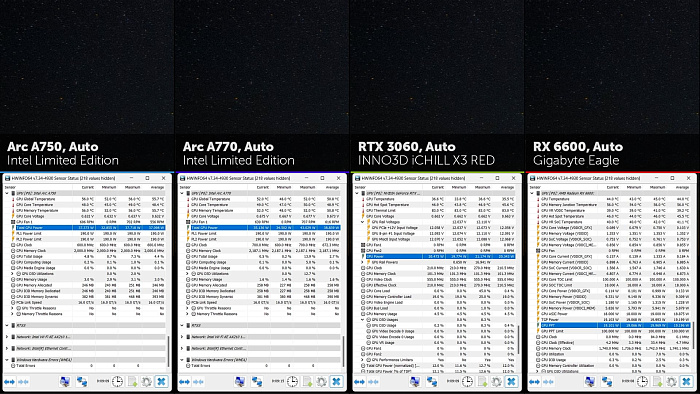Collapse Windows Hardware Errors group in Arc A770 window
This screenshot has width=700, height=394.
tap(182, 360)
